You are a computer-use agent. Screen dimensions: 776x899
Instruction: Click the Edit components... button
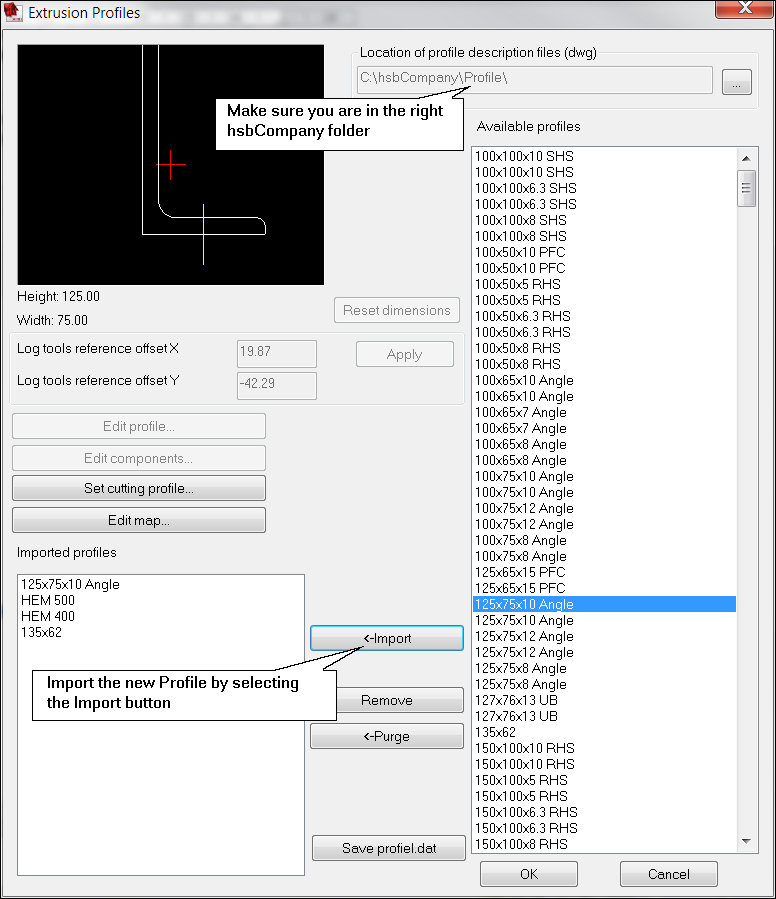(x=139, y=458)
